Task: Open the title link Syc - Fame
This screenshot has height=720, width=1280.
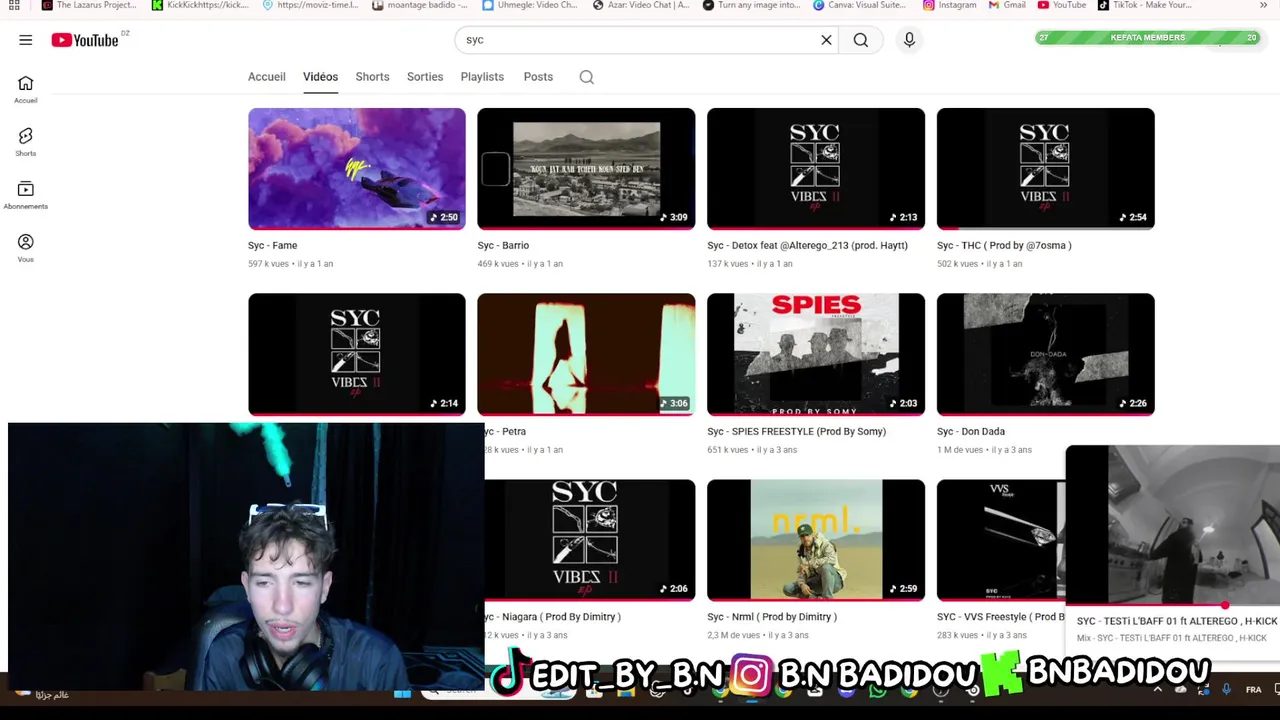Action: tap(273, 245)
